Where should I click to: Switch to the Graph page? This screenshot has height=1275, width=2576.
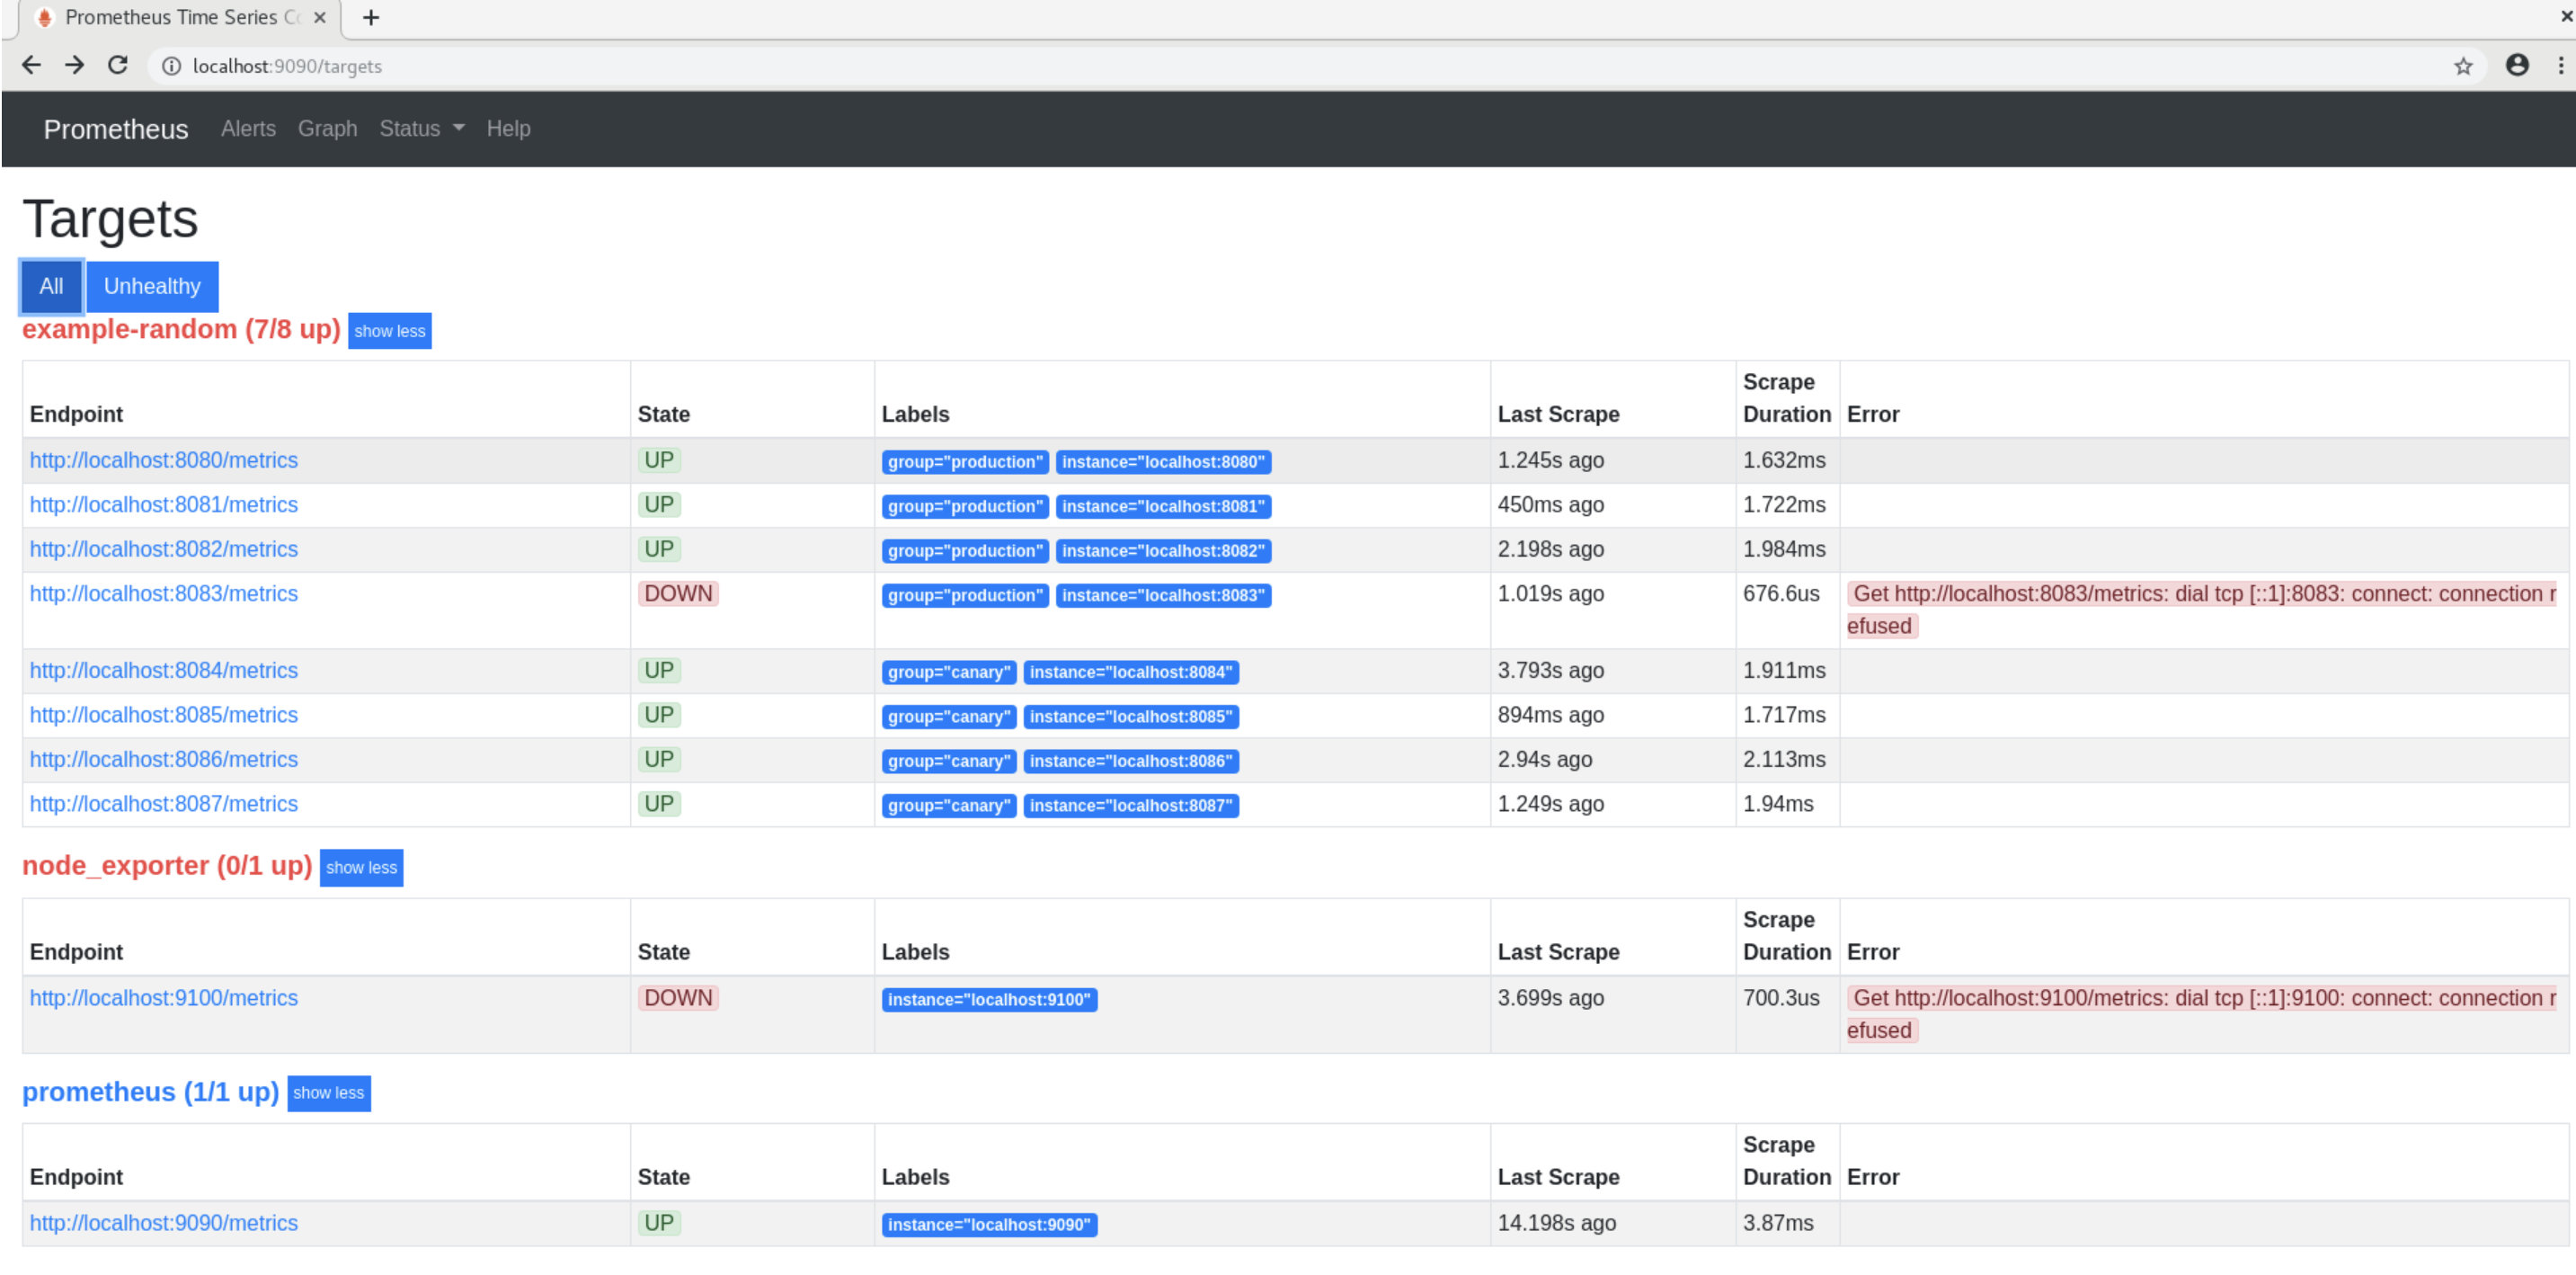[x=327, y=129]
